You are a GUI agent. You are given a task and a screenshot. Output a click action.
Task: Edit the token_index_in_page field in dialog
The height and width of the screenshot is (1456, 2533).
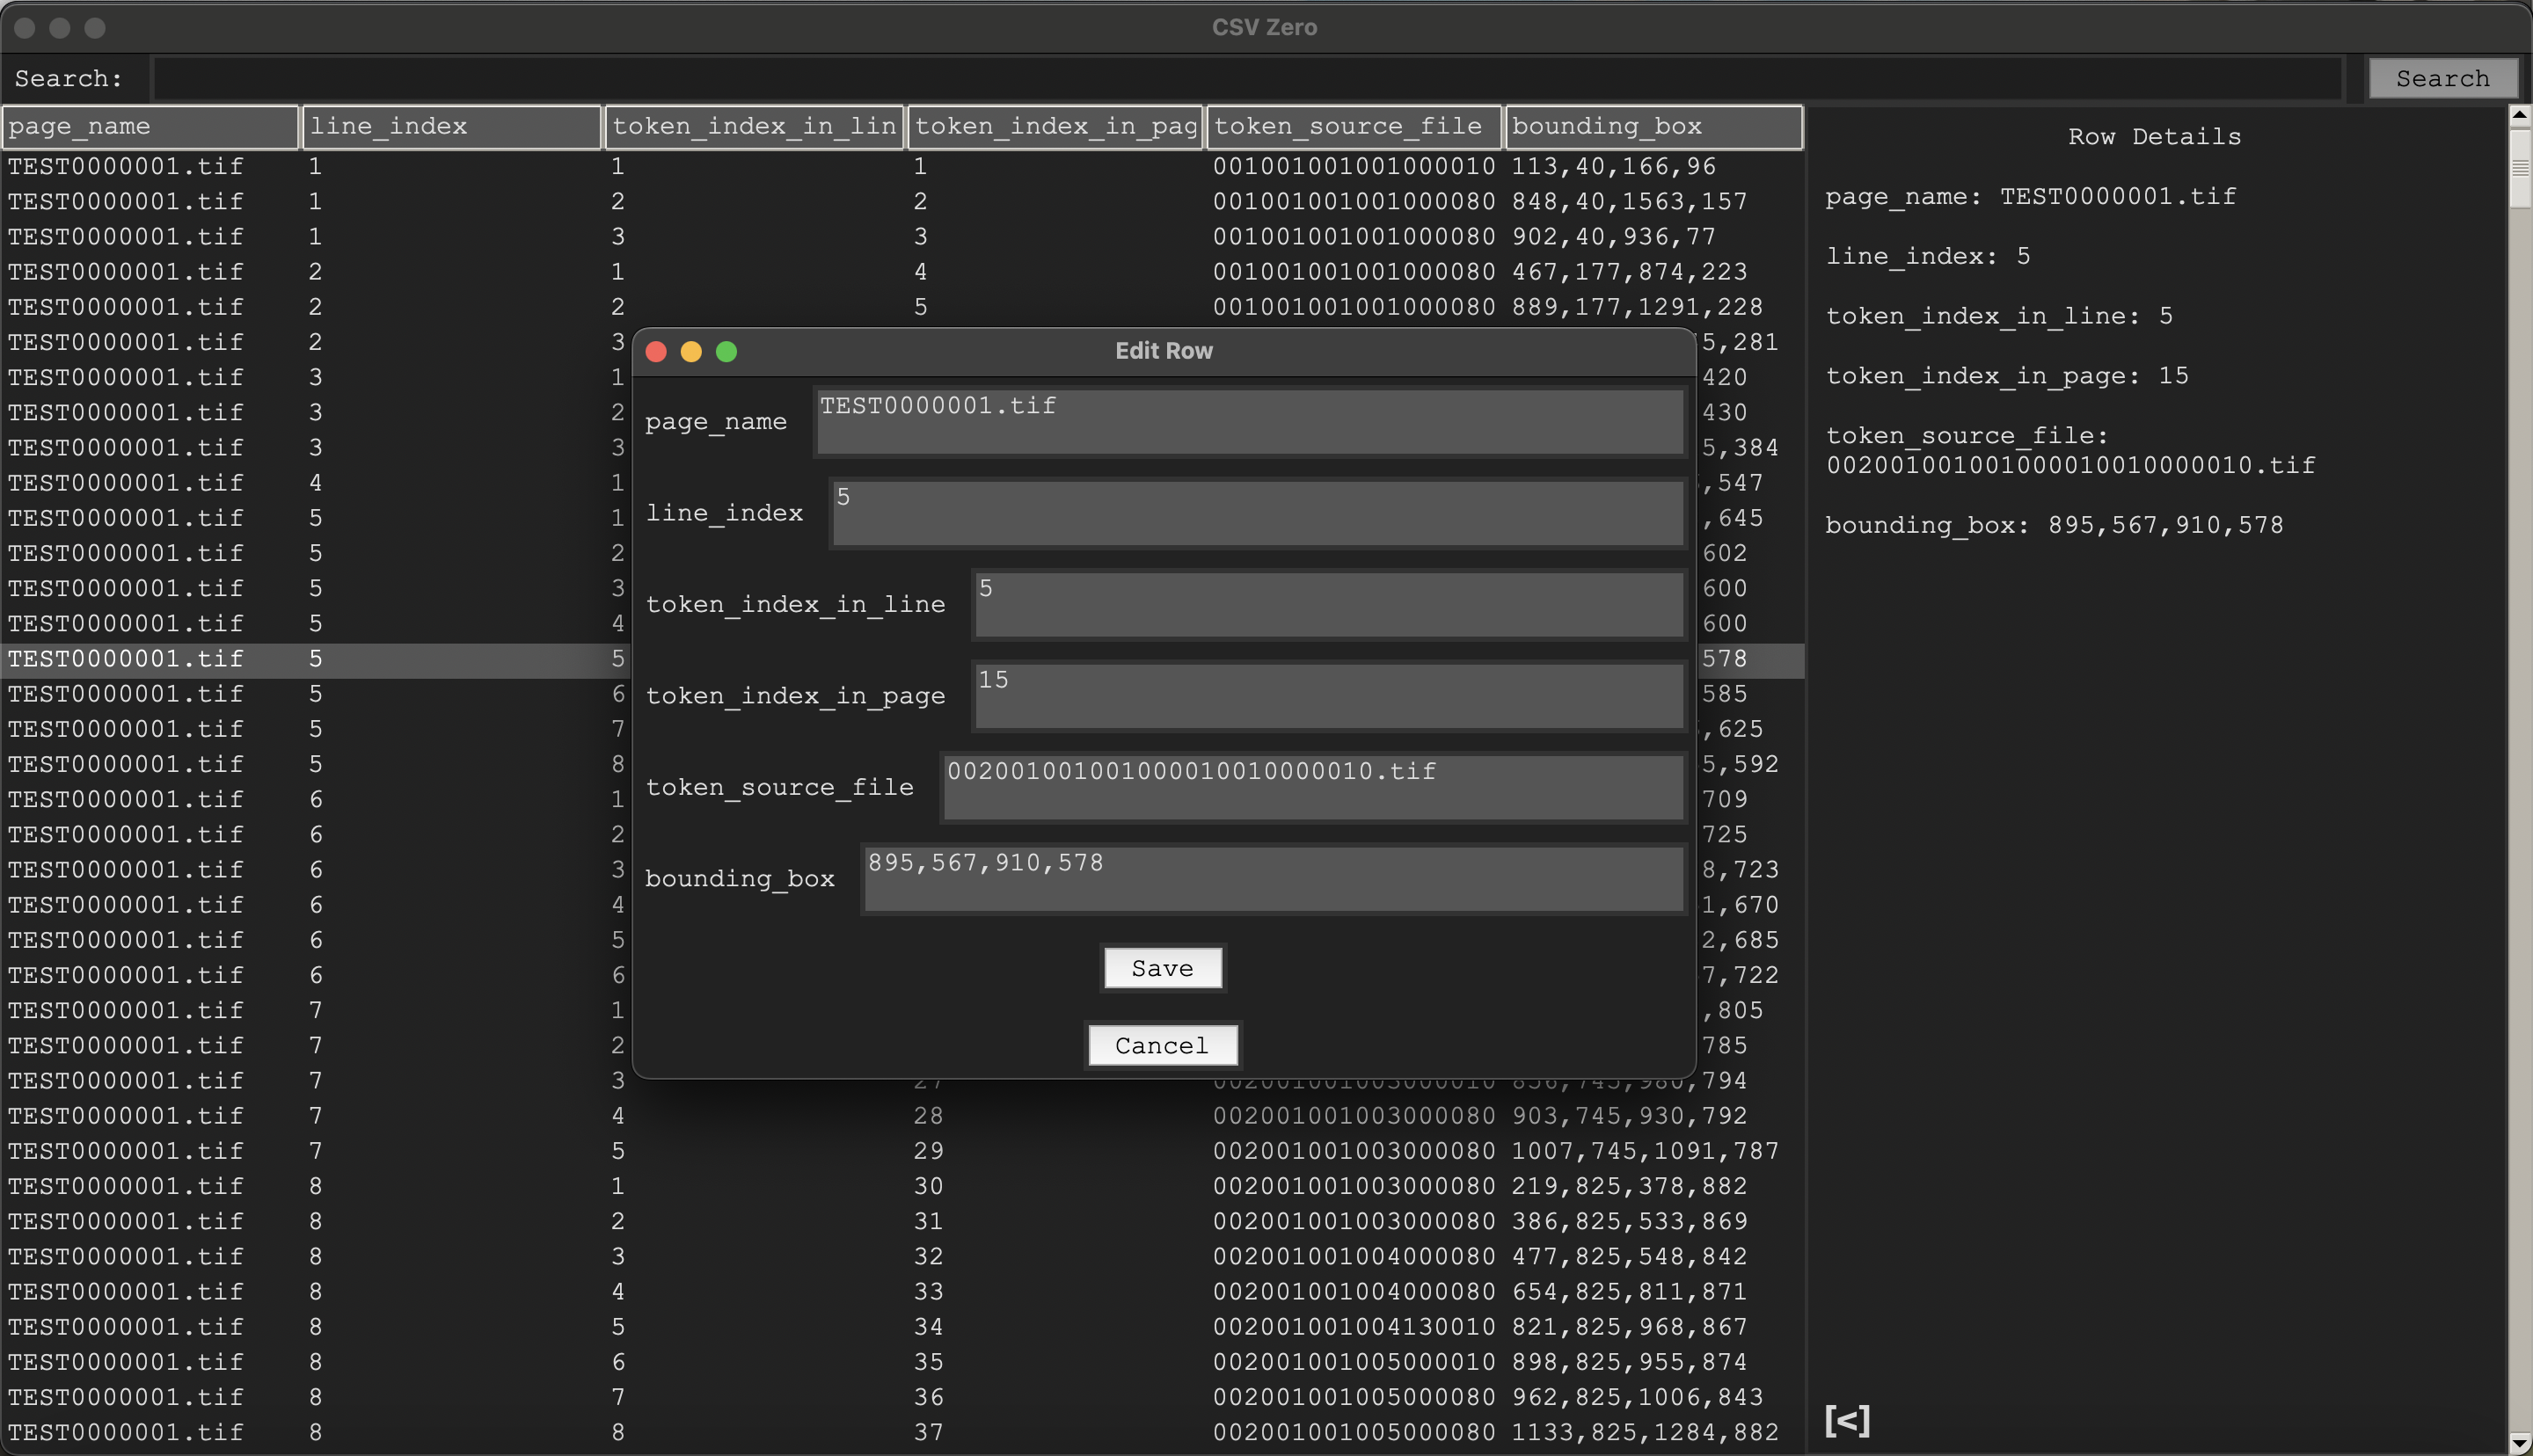[1329, 695]
